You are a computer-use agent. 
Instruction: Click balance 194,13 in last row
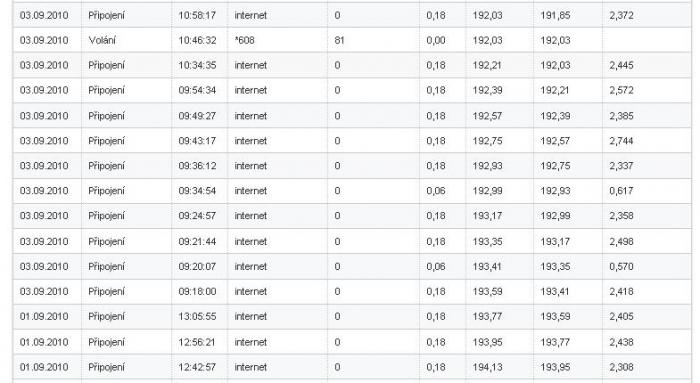pos(487,367)
